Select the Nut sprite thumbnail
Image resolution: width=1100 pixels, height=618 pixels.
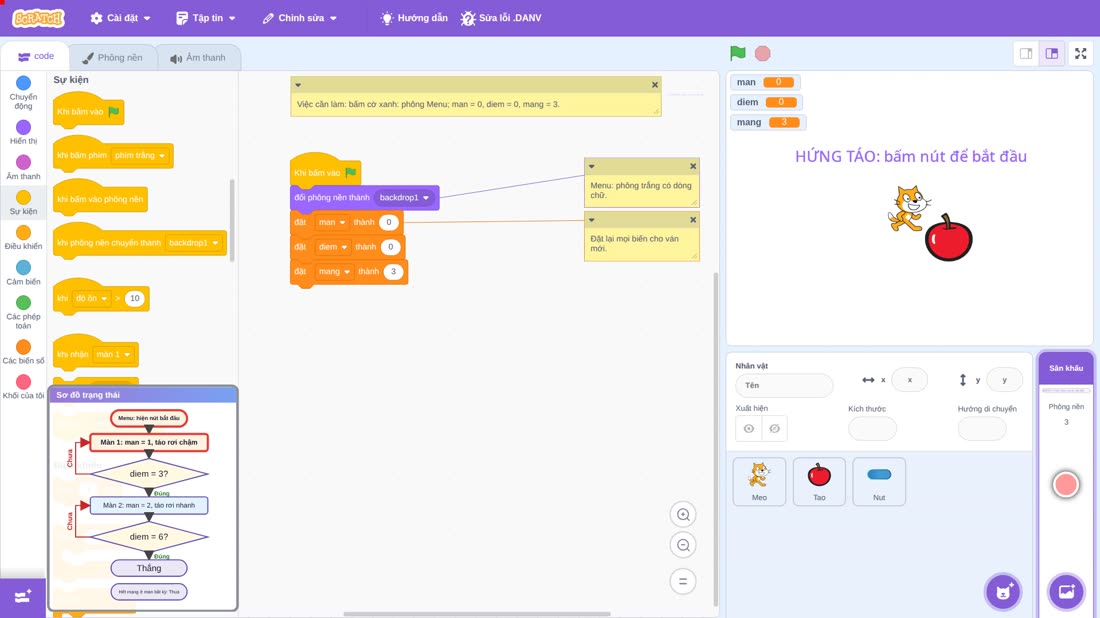click(879, 481)
